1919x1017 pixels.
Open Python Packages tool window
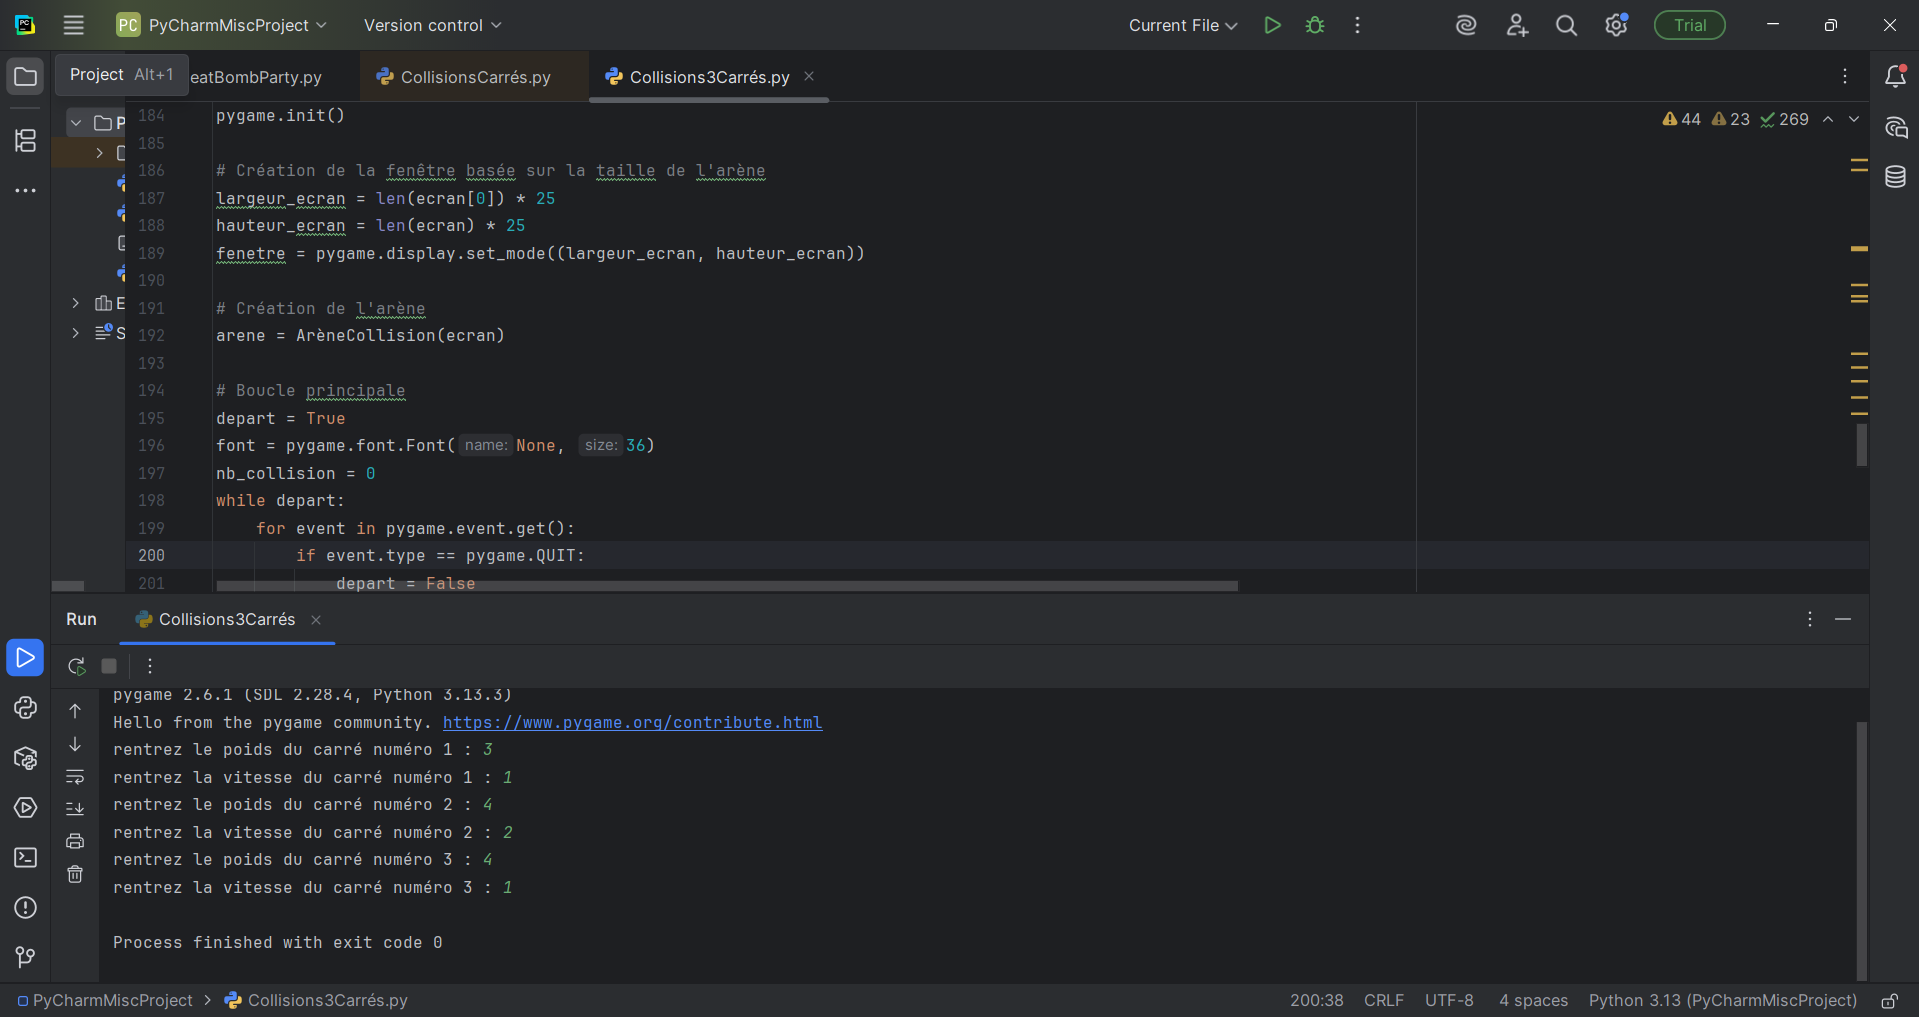click(25, 758)
